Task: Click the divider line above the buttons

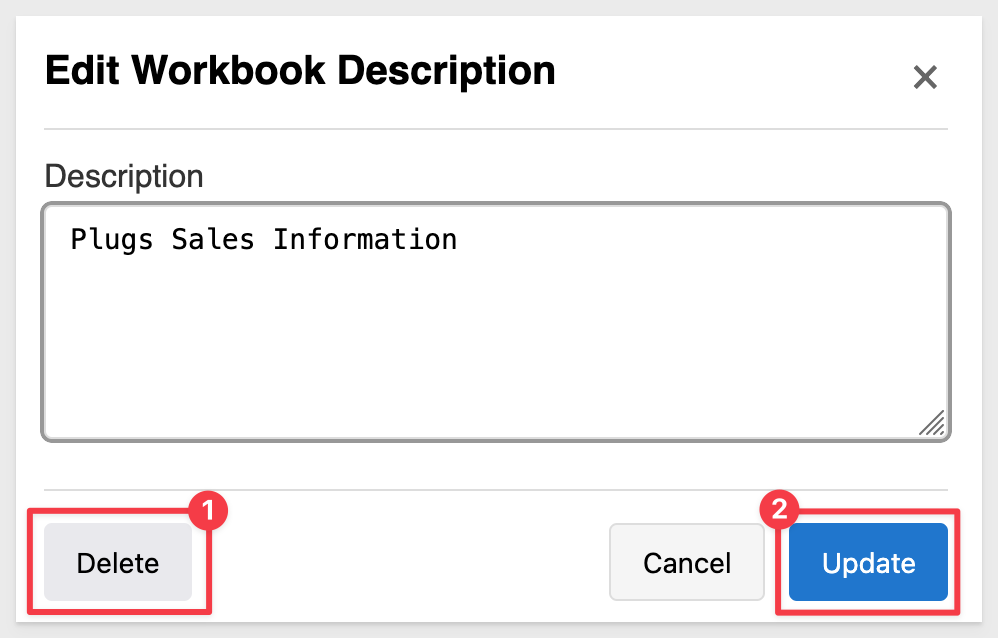Action: pyautogui.click(x=496, y=490)
